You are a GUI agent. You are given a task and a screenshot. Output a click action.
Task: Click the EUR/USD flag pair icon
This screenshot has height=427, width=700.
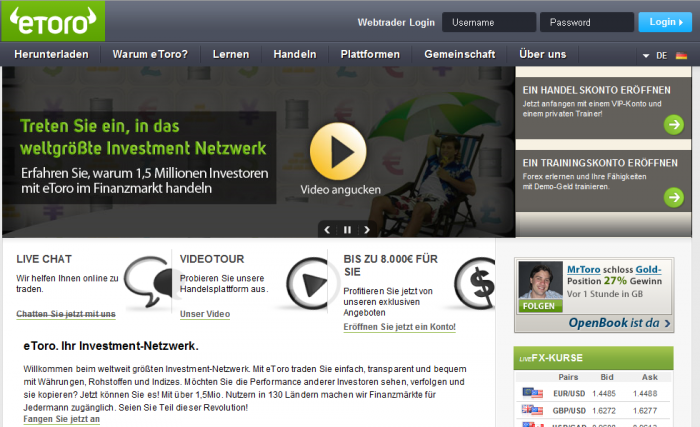click(532, 393)
